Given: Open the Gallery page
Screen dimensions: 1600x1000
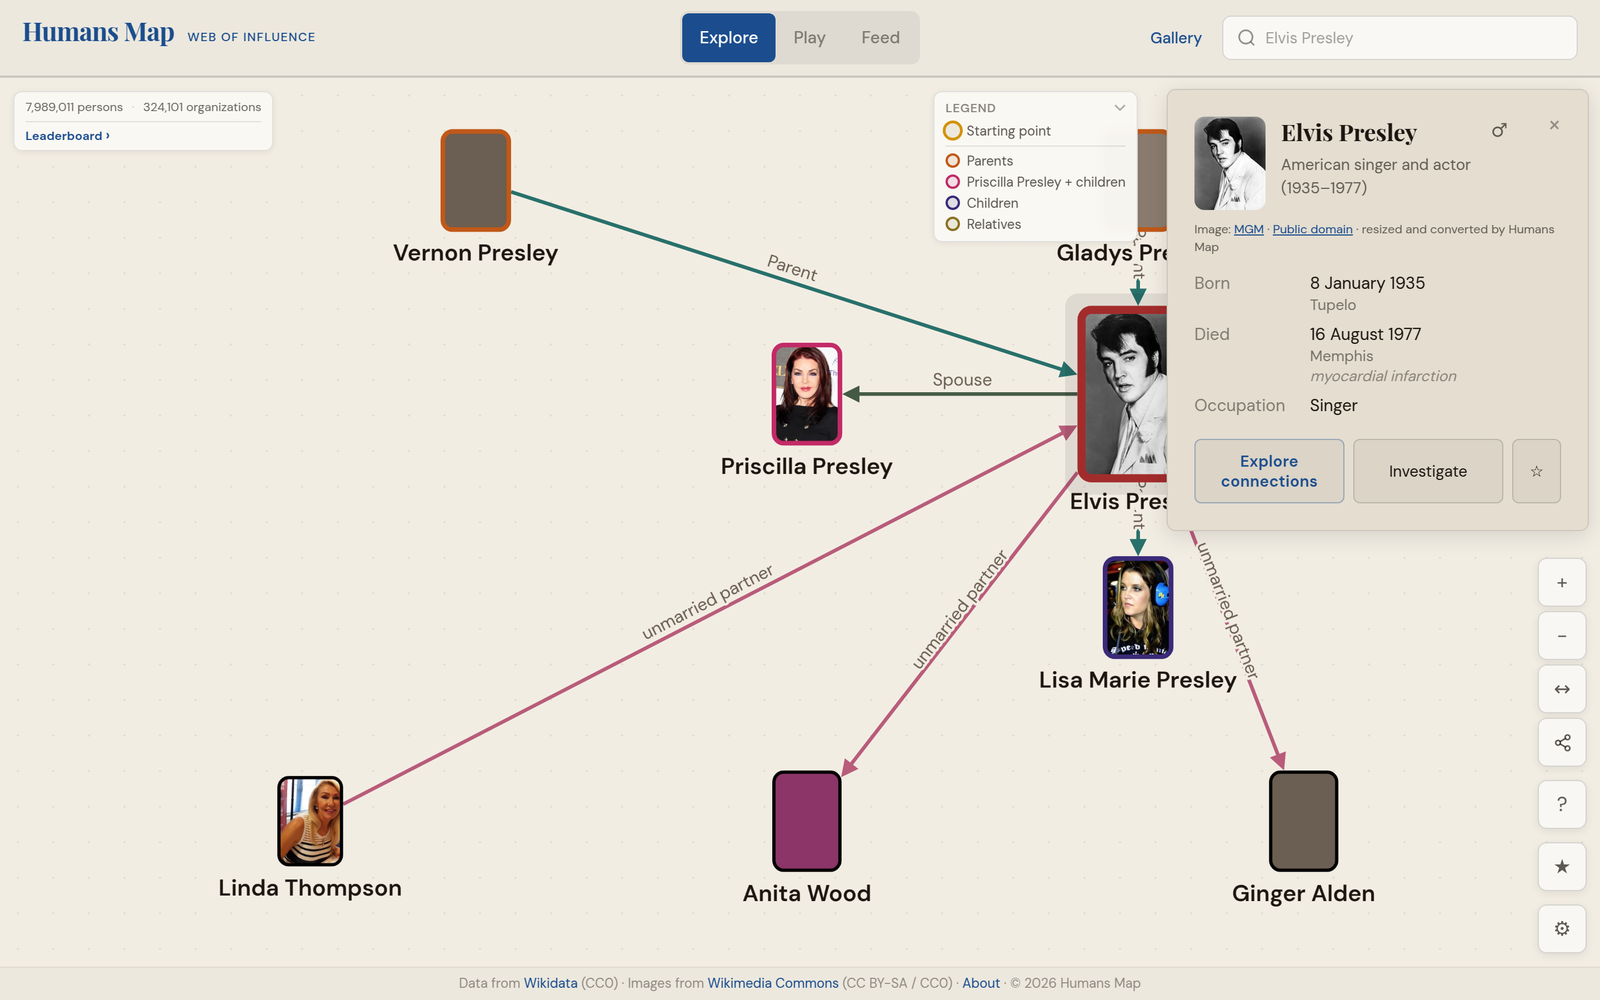Looking at the screenshot, I should (1175, 38).
